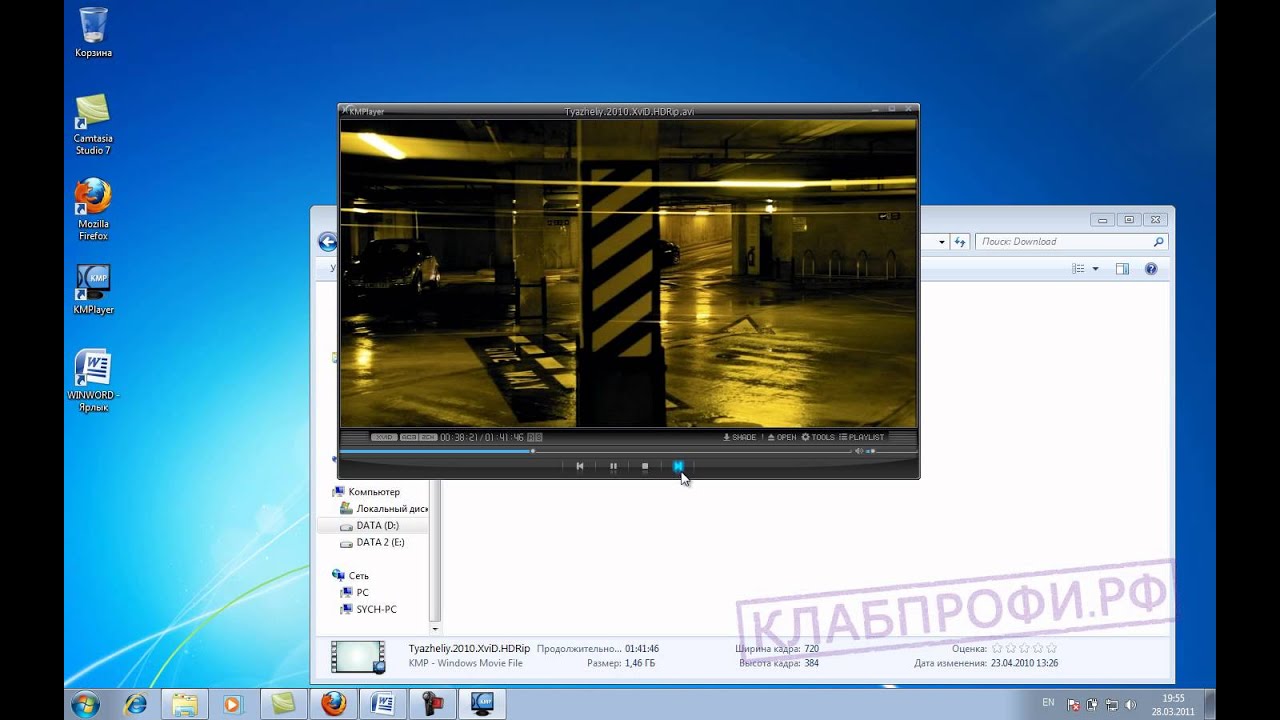Screen dimensions: 1280x720
Task: Skip to the previous track in KMPlayer
Action: 579,466
